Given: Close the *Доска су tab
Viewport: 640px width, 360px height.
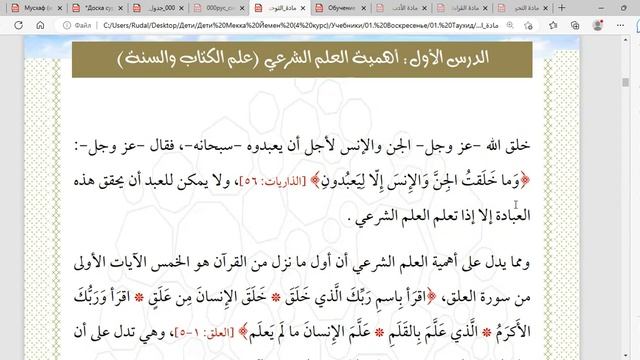Looking at the screenshot, I should pos(120,8).
